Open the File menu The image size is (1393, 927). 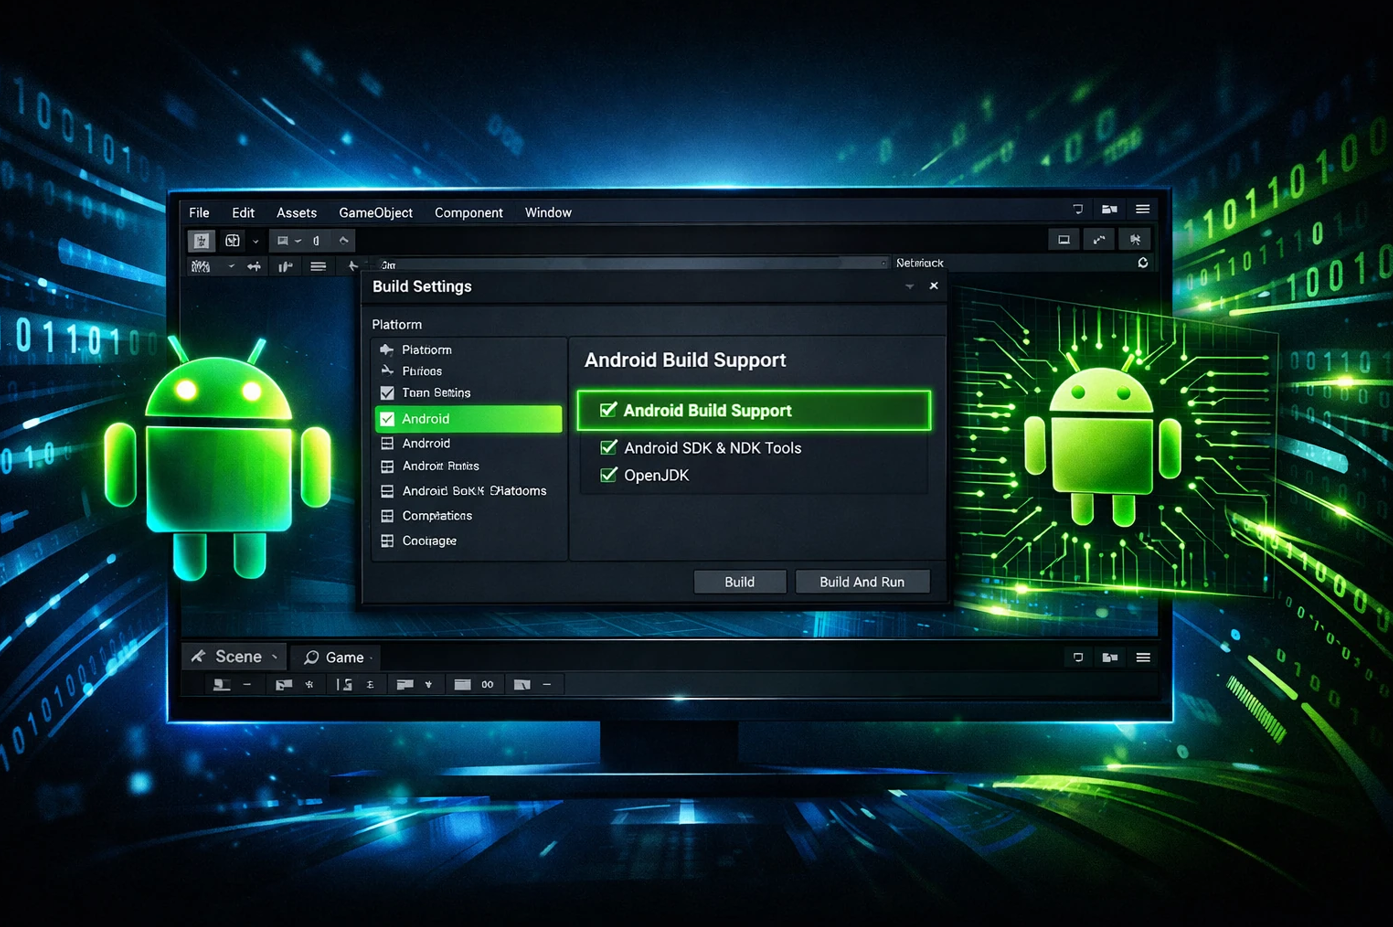(199, 213)
